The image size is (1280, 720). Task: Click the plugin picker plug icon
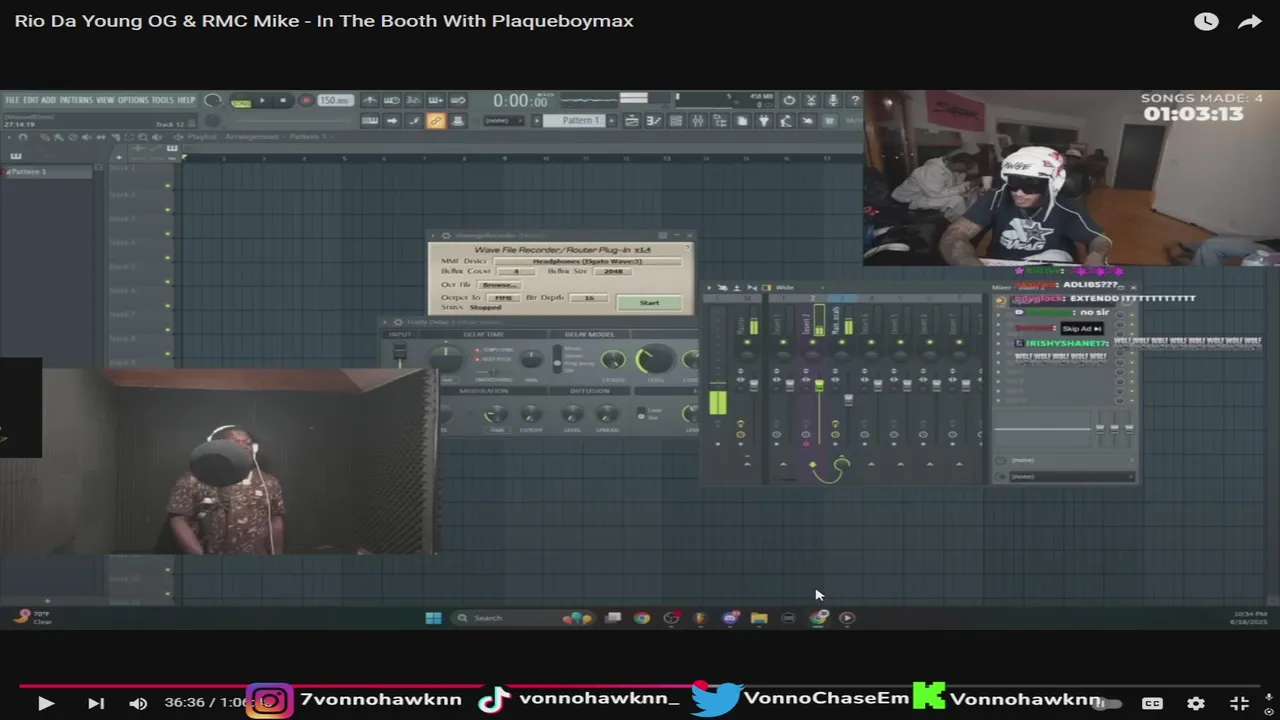(x=764, y=121)
